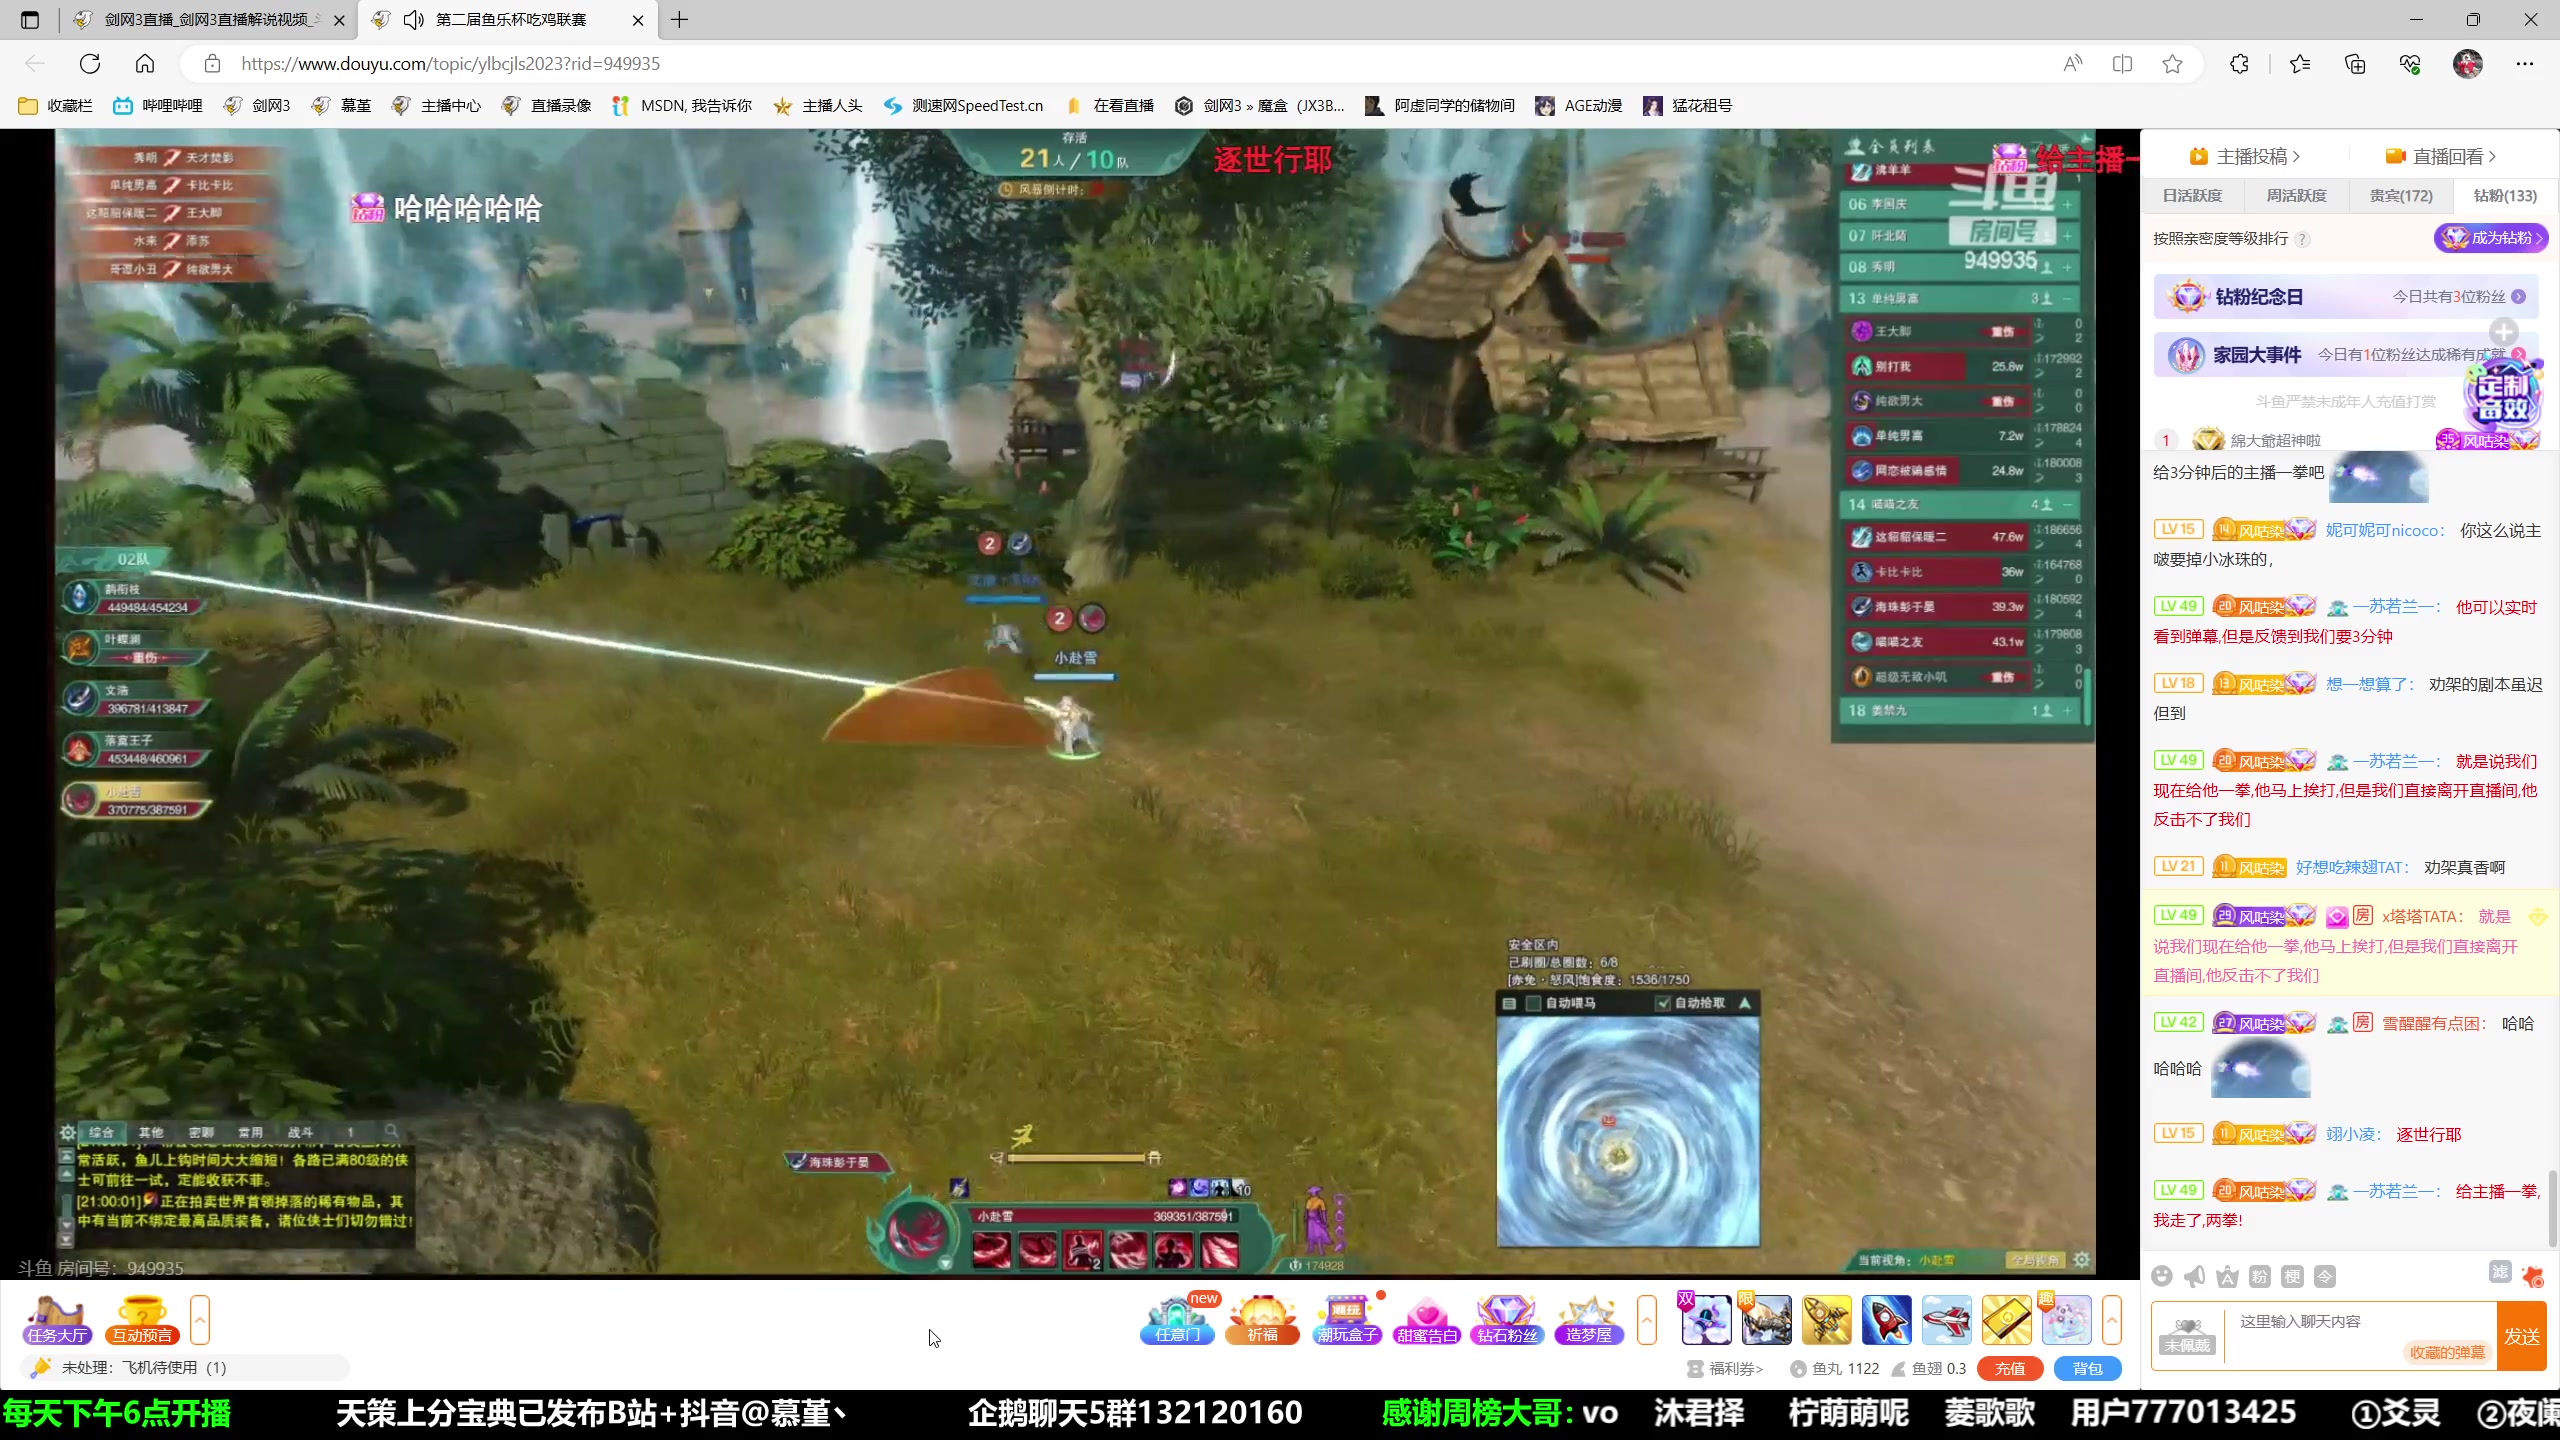Select the airplane gift icon
This screenshot has height=1440, width=2560.
[x=1946, y=1320]
